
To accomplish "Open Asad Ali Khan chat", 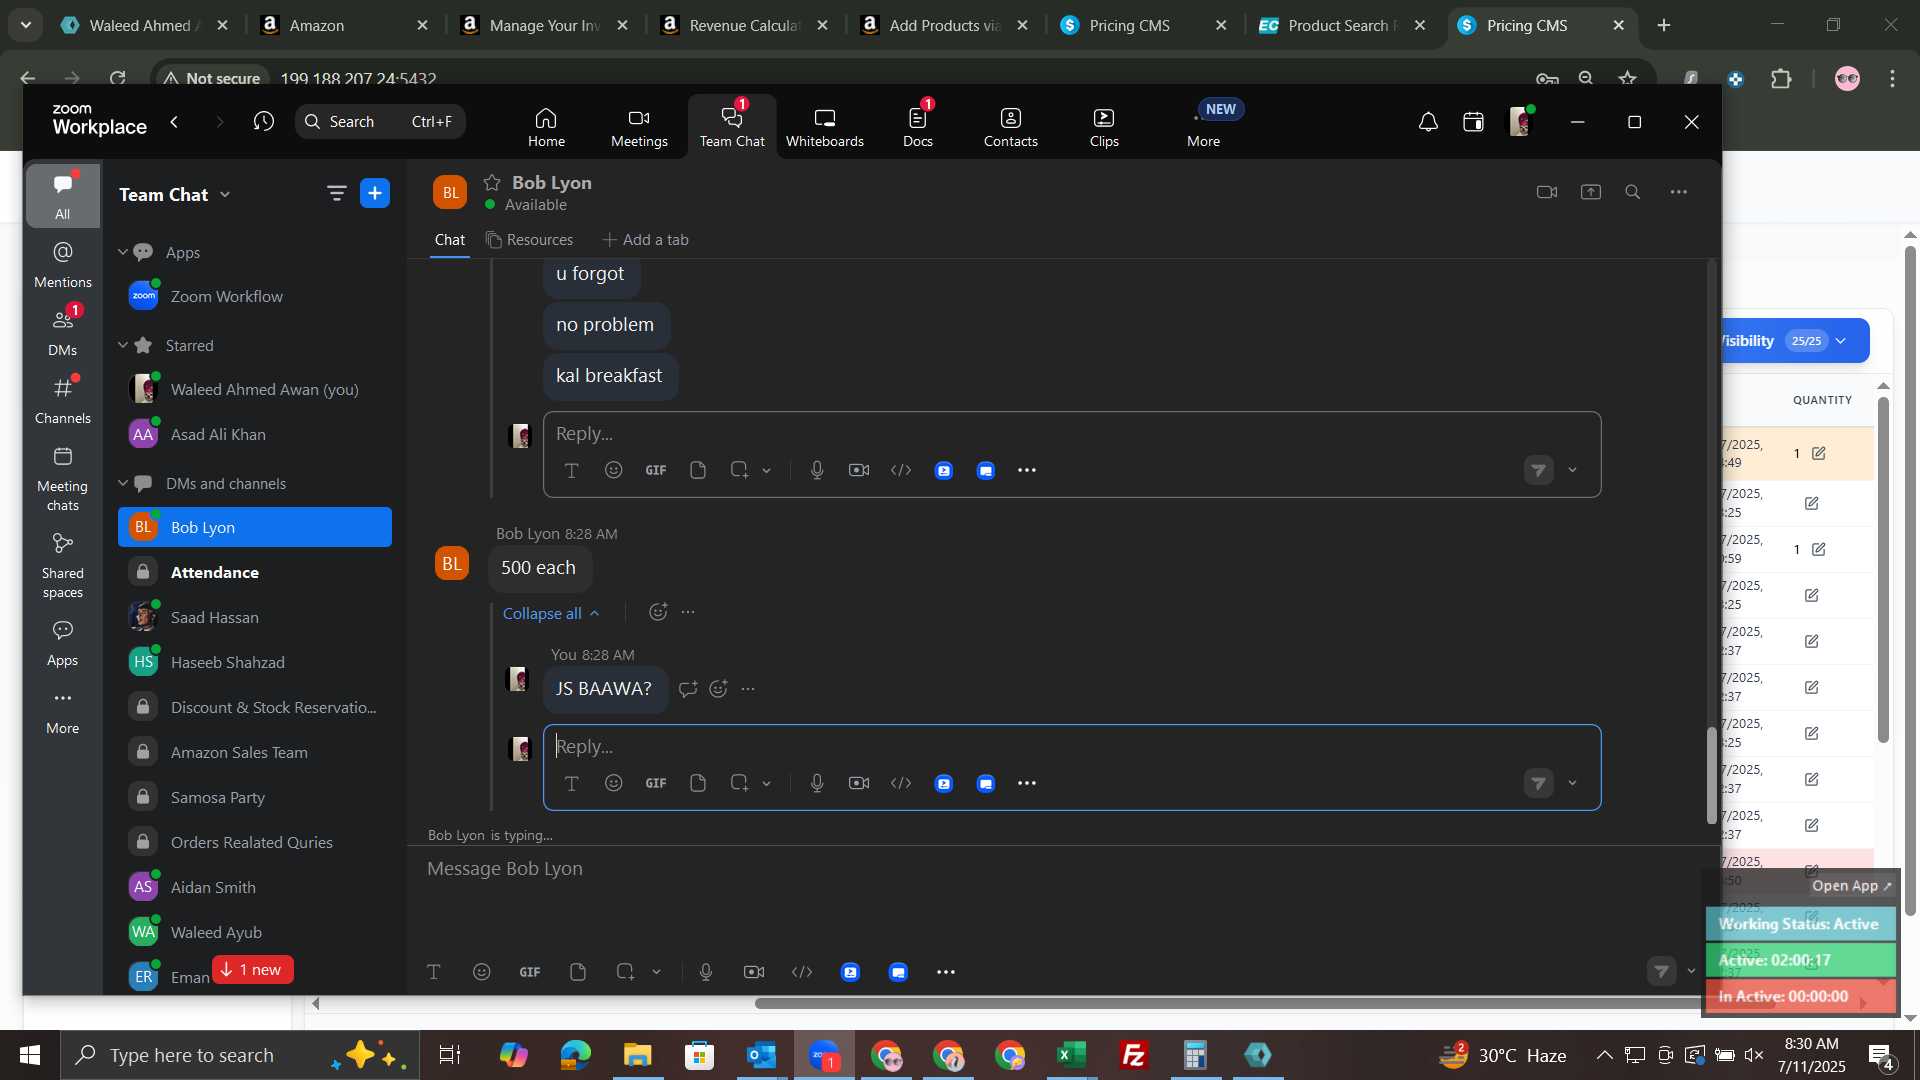I will click(x=255, y=434).
